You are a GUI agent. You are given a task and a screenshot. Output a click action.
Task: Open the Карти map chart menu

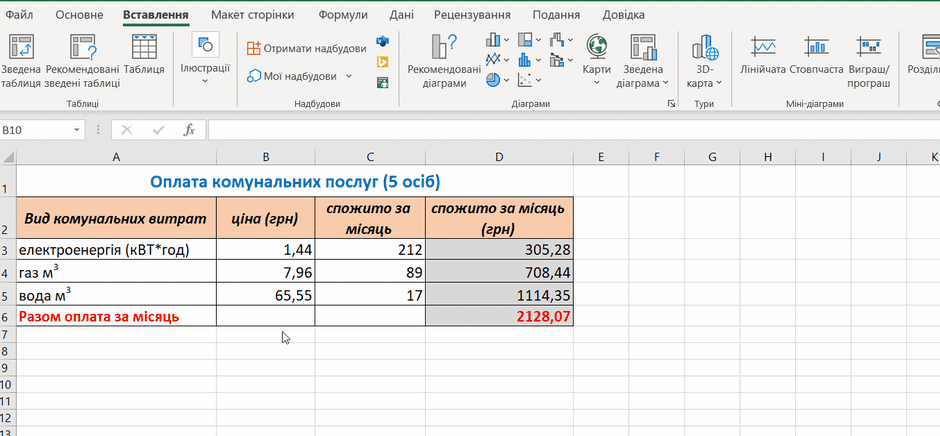(x=596, y=60)
